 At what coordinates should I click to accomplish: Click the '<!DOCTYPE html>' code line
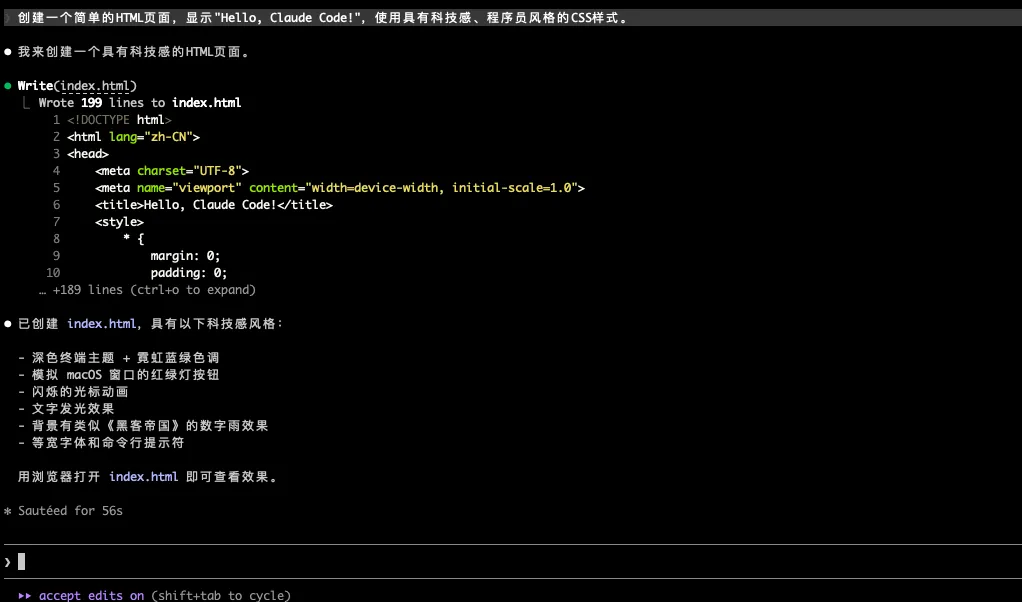pyautogui.click(x=119, y=120)
